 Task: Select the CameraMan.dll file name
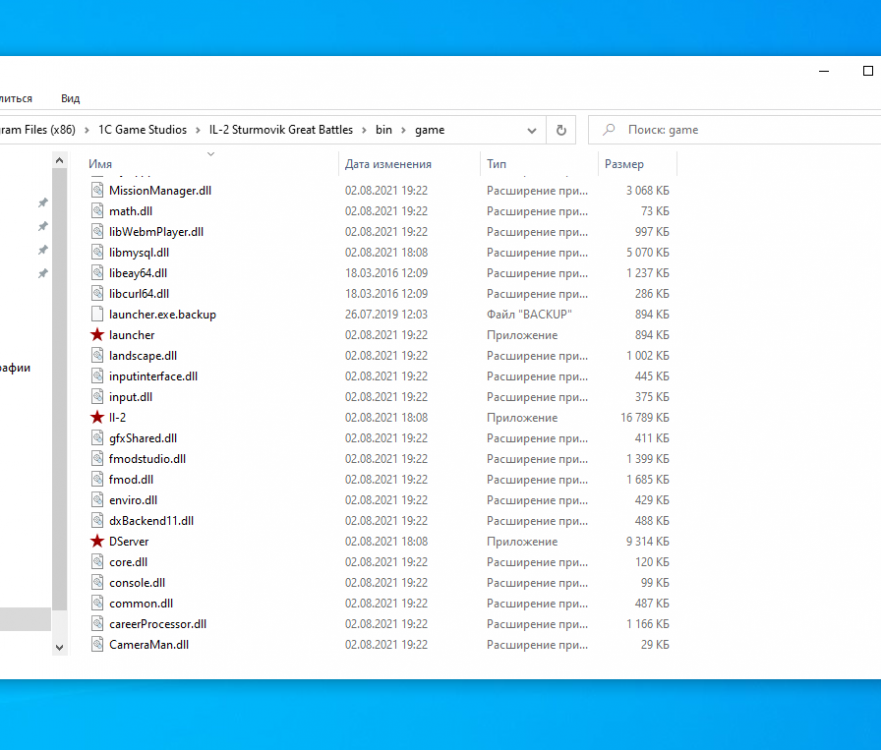(x=149, y=645)
